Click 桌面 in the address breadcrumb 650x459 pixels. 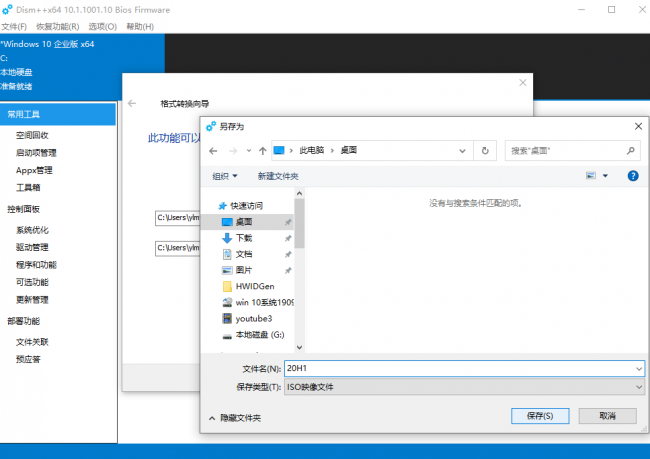349,151
